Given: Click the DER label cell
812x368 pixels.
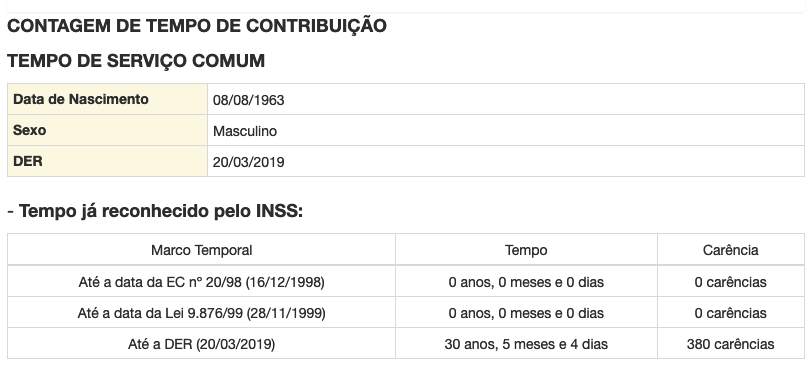Looking at the screenshot, I should click(x=107, y=161).
